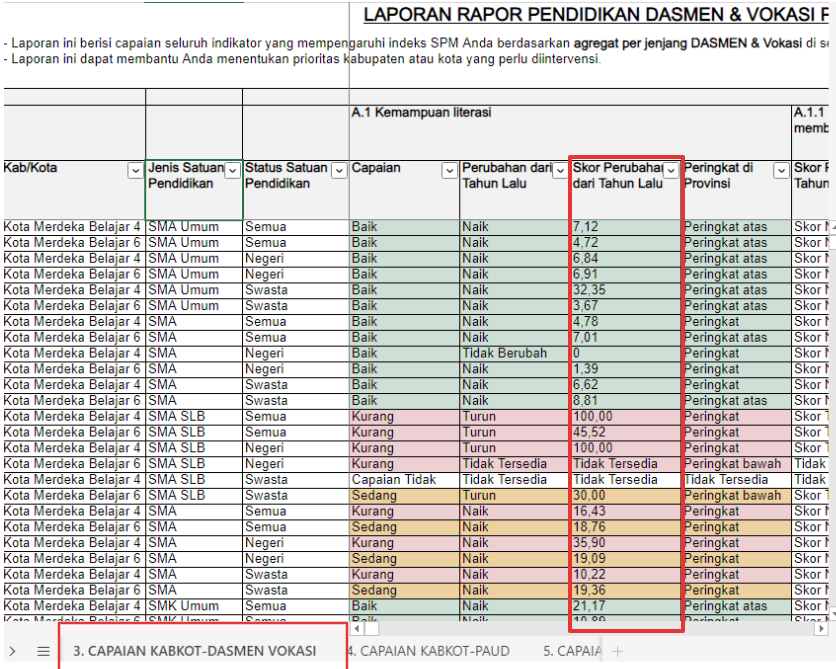Click the sheet tabs next arrow
Viewport: 836px width, 669px height.
tap(13, 651)
